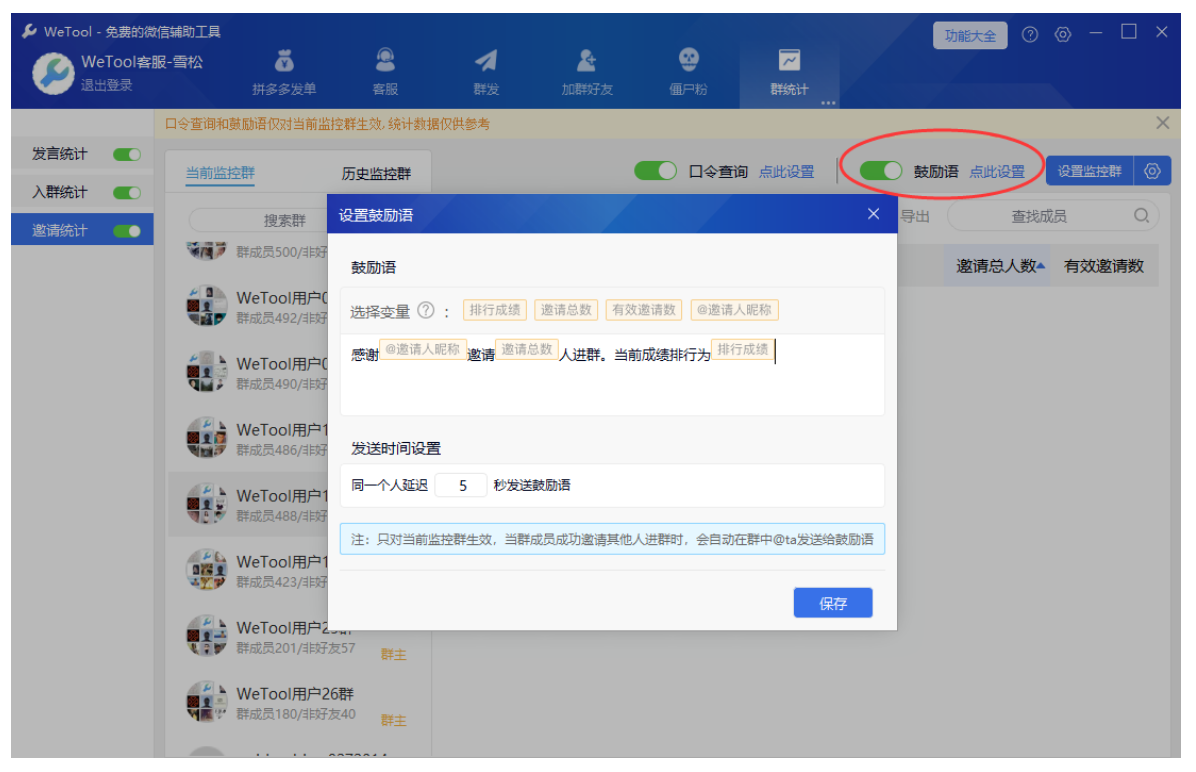Open the 拼多多发单 tool
The width and height of the screenshot is (1196, 772).
[284, 72]
